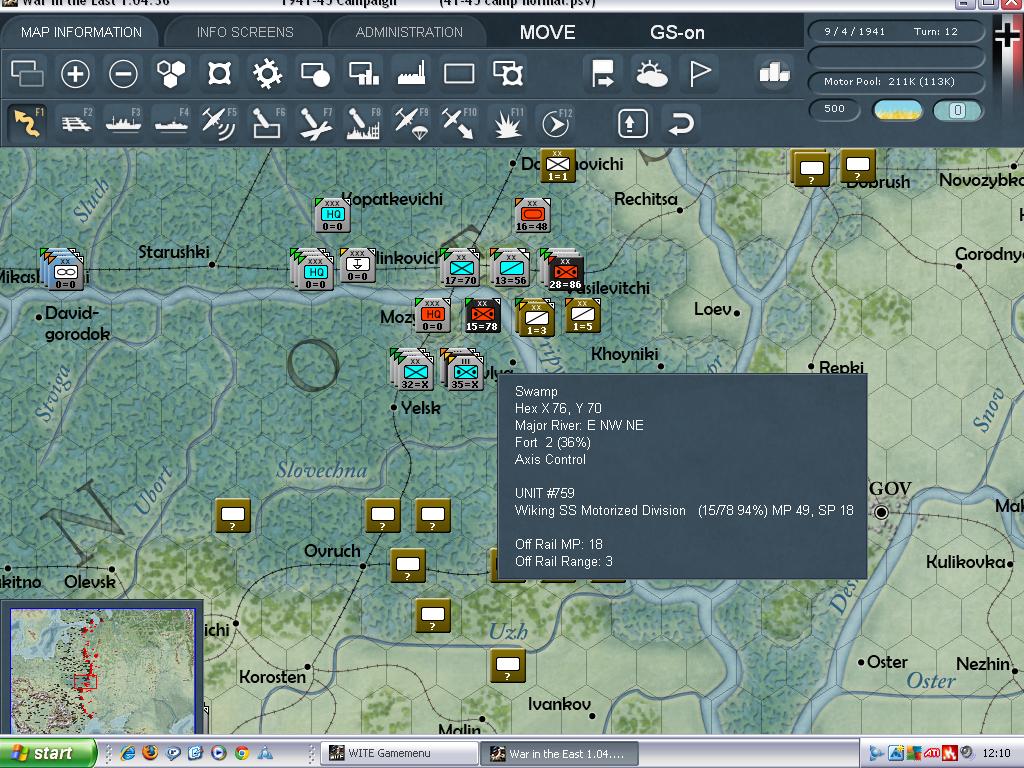Click the GS-on ground support label
1024x768 pixels.
[x=677, y=32]
